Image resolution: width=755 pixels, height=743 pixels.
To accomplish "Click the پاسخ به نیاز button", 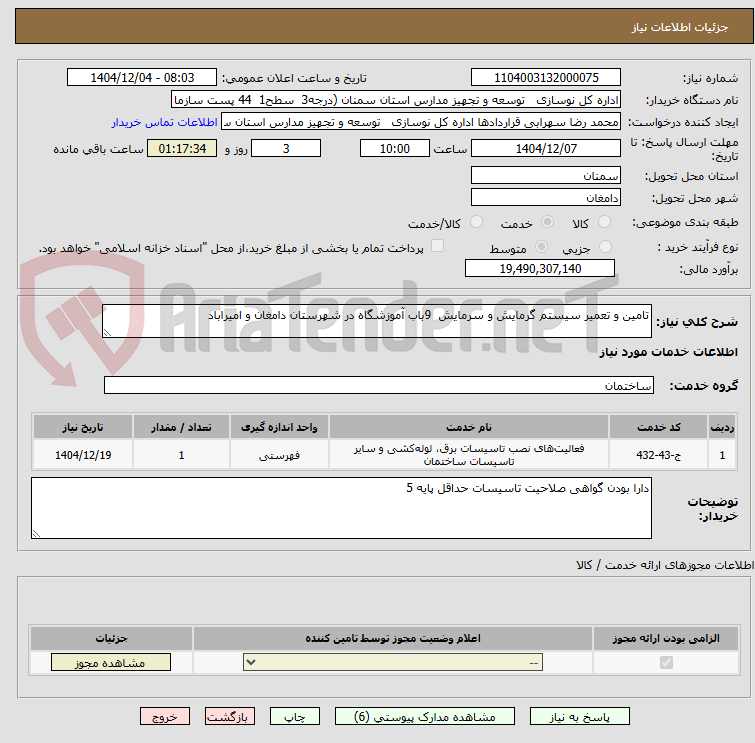I will pos(580,717).
